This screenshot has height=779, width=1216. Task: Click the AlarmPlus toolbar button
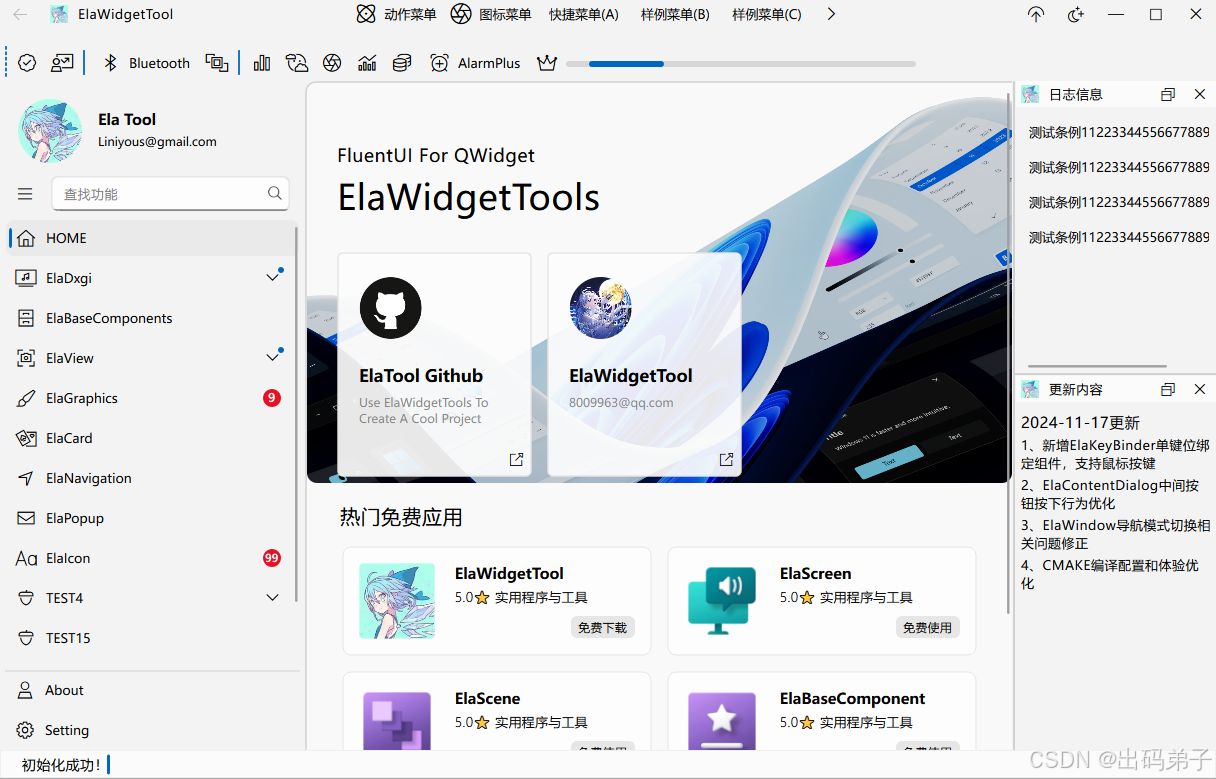pos(475,63)
